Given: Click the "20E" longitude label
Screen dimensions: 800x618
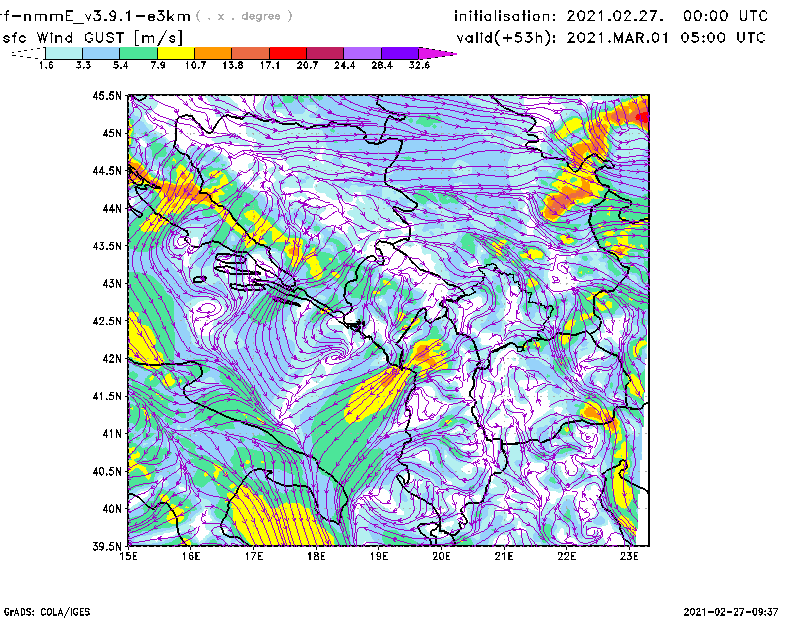Looking at the screenshot, I should [441, 556].
